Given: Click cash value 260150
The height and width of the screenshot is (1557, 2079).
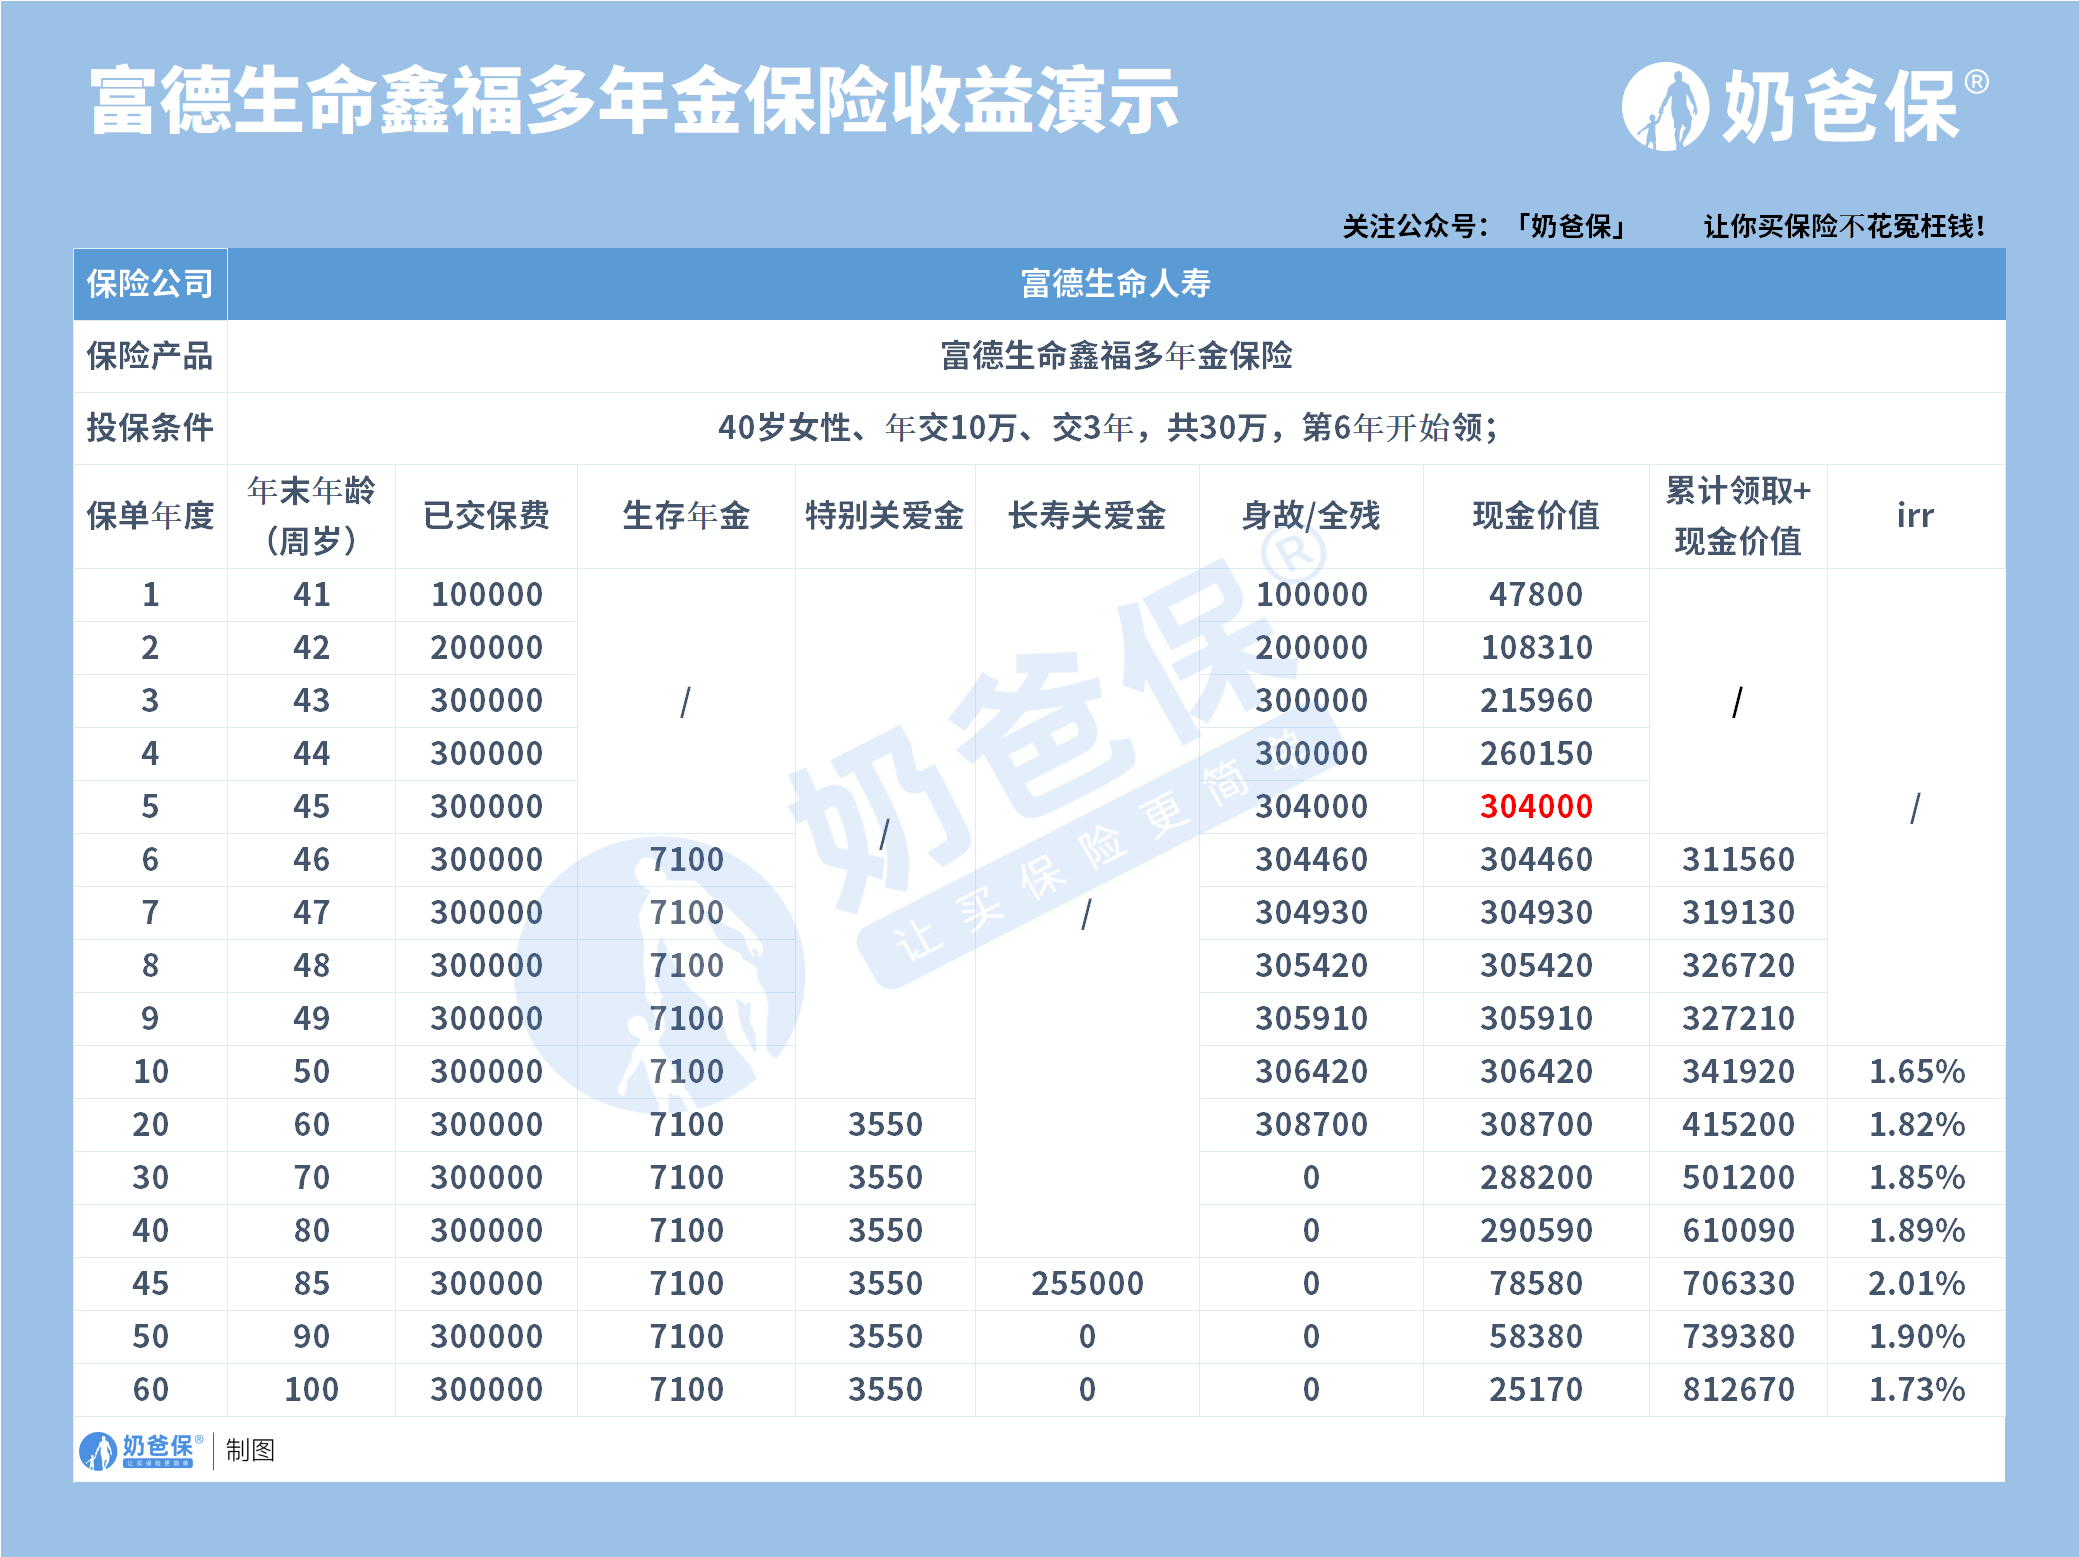Looking at the screenshot, I should [x=1536, y=753].
